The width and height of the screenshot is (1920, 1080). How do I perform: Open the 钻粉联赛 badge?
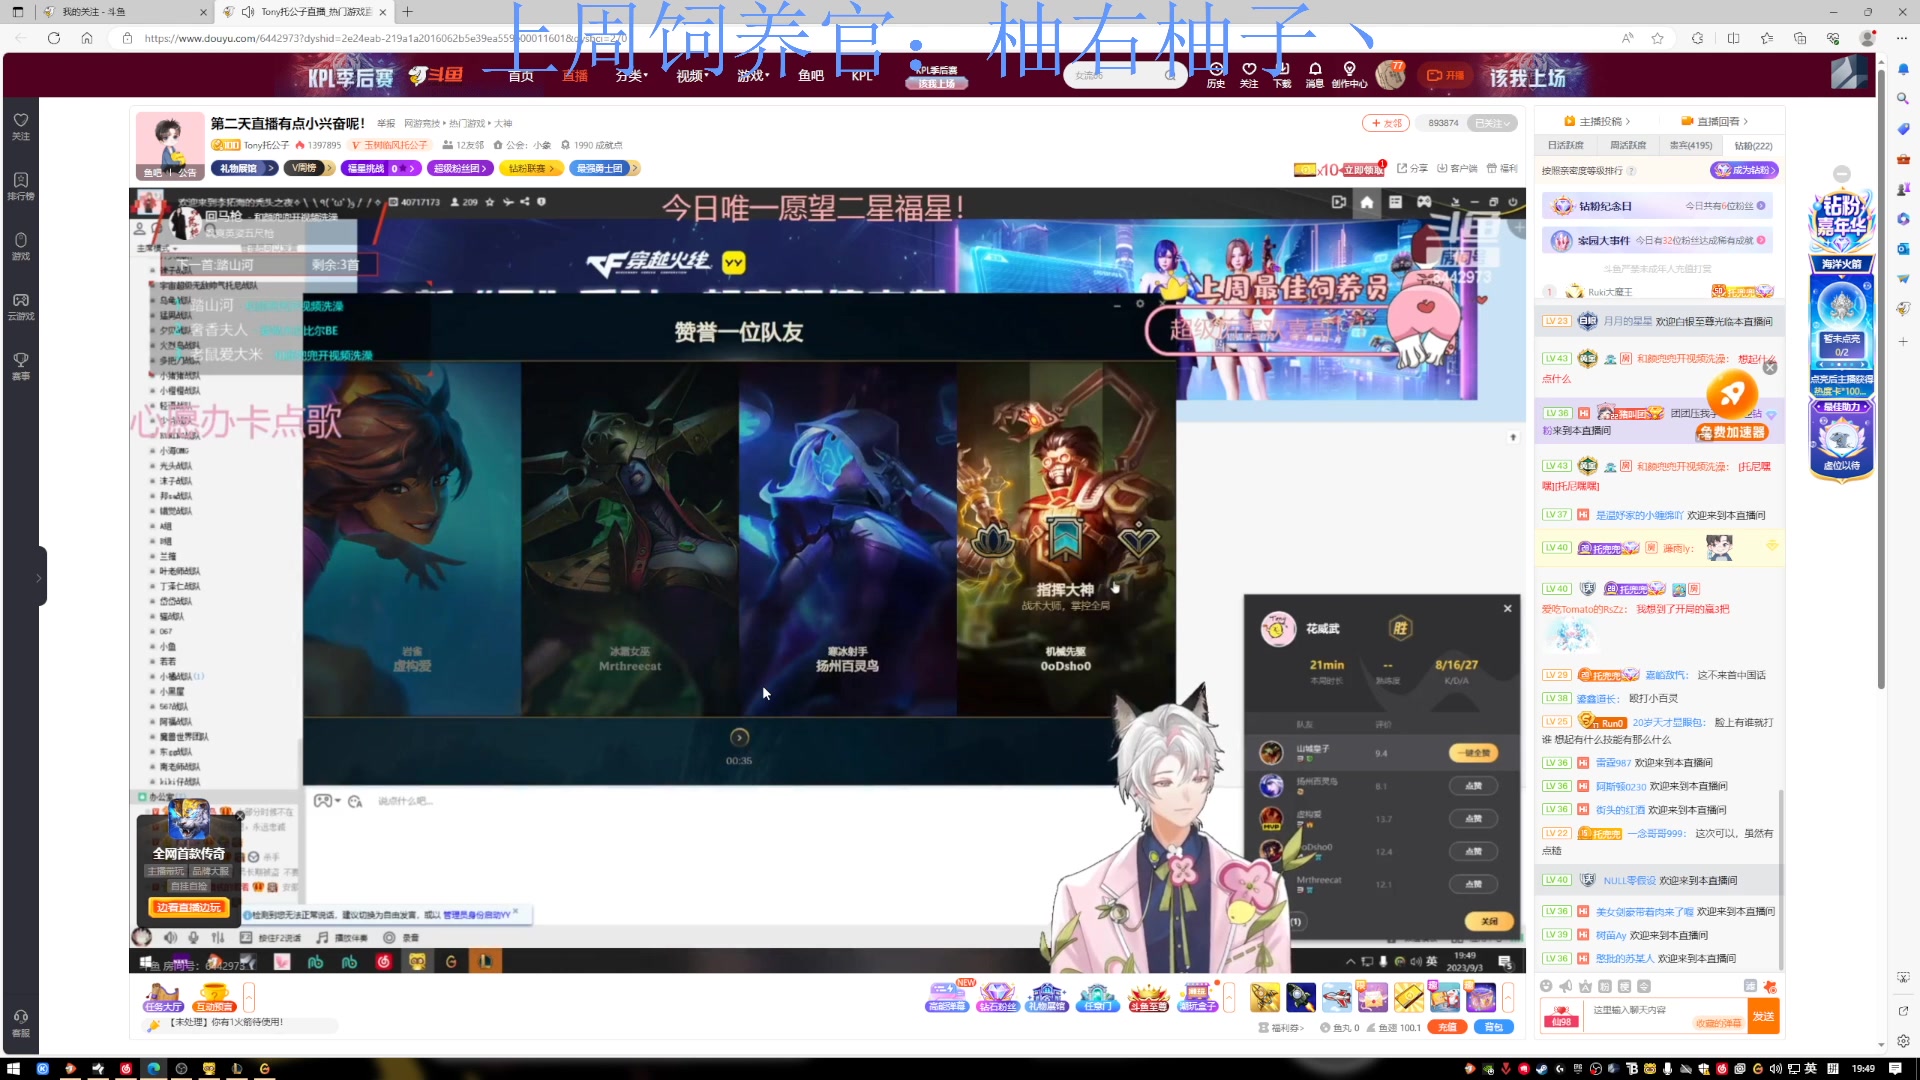pos(531,168)
